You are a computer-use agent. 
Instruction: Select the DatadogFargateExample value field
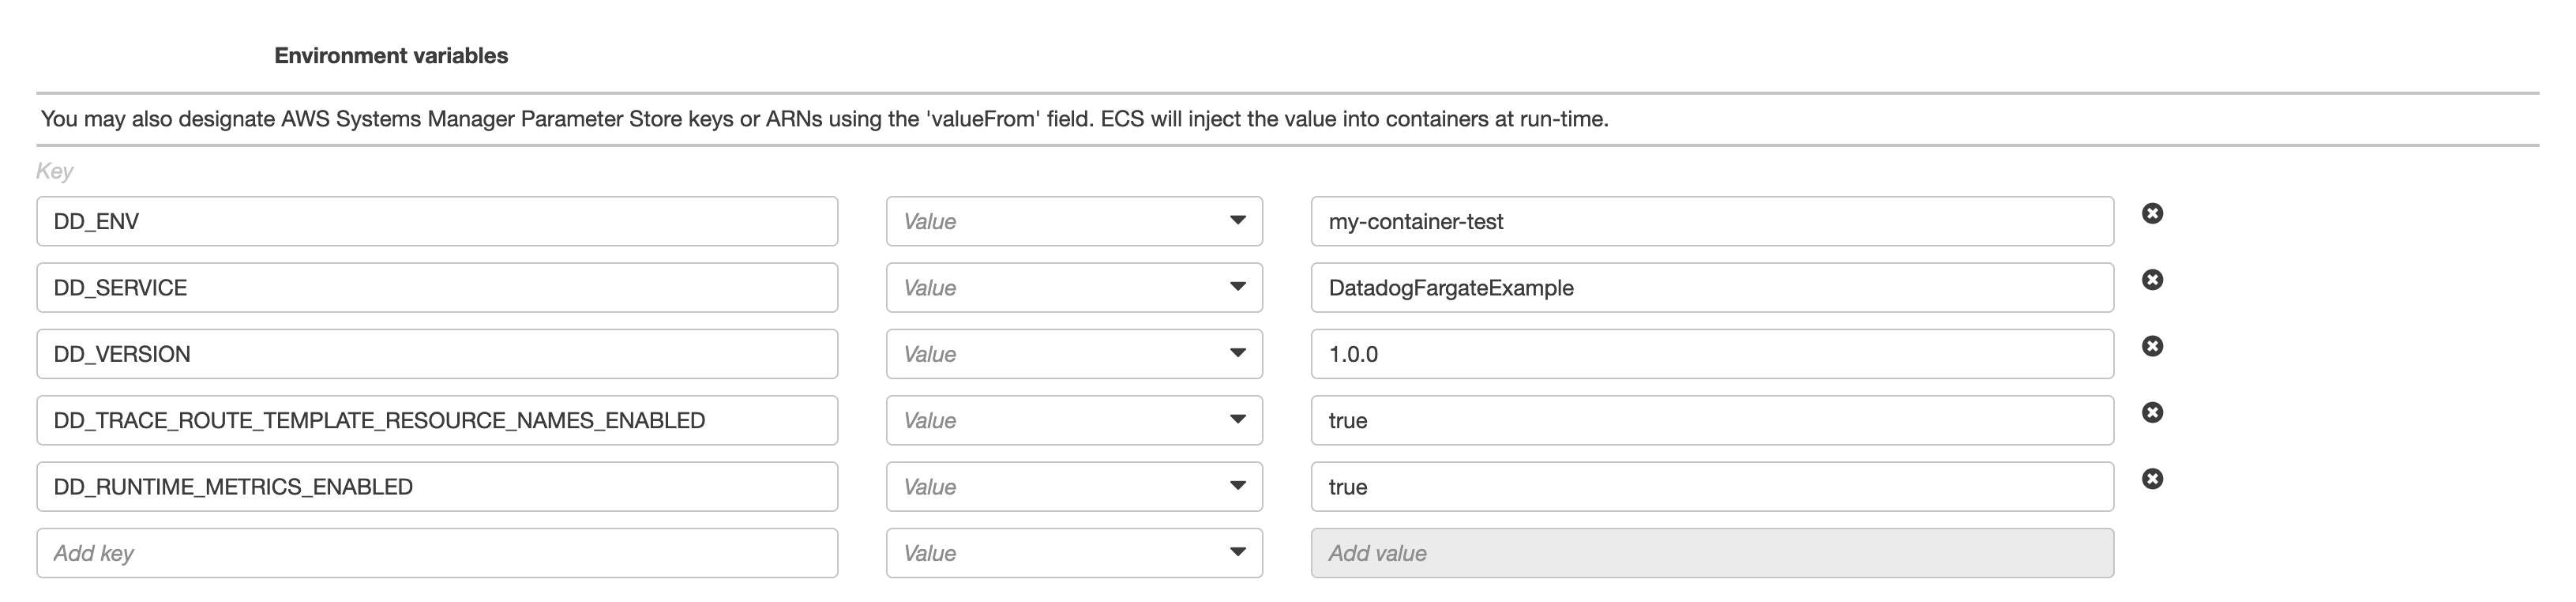[x=1712, y=287]
